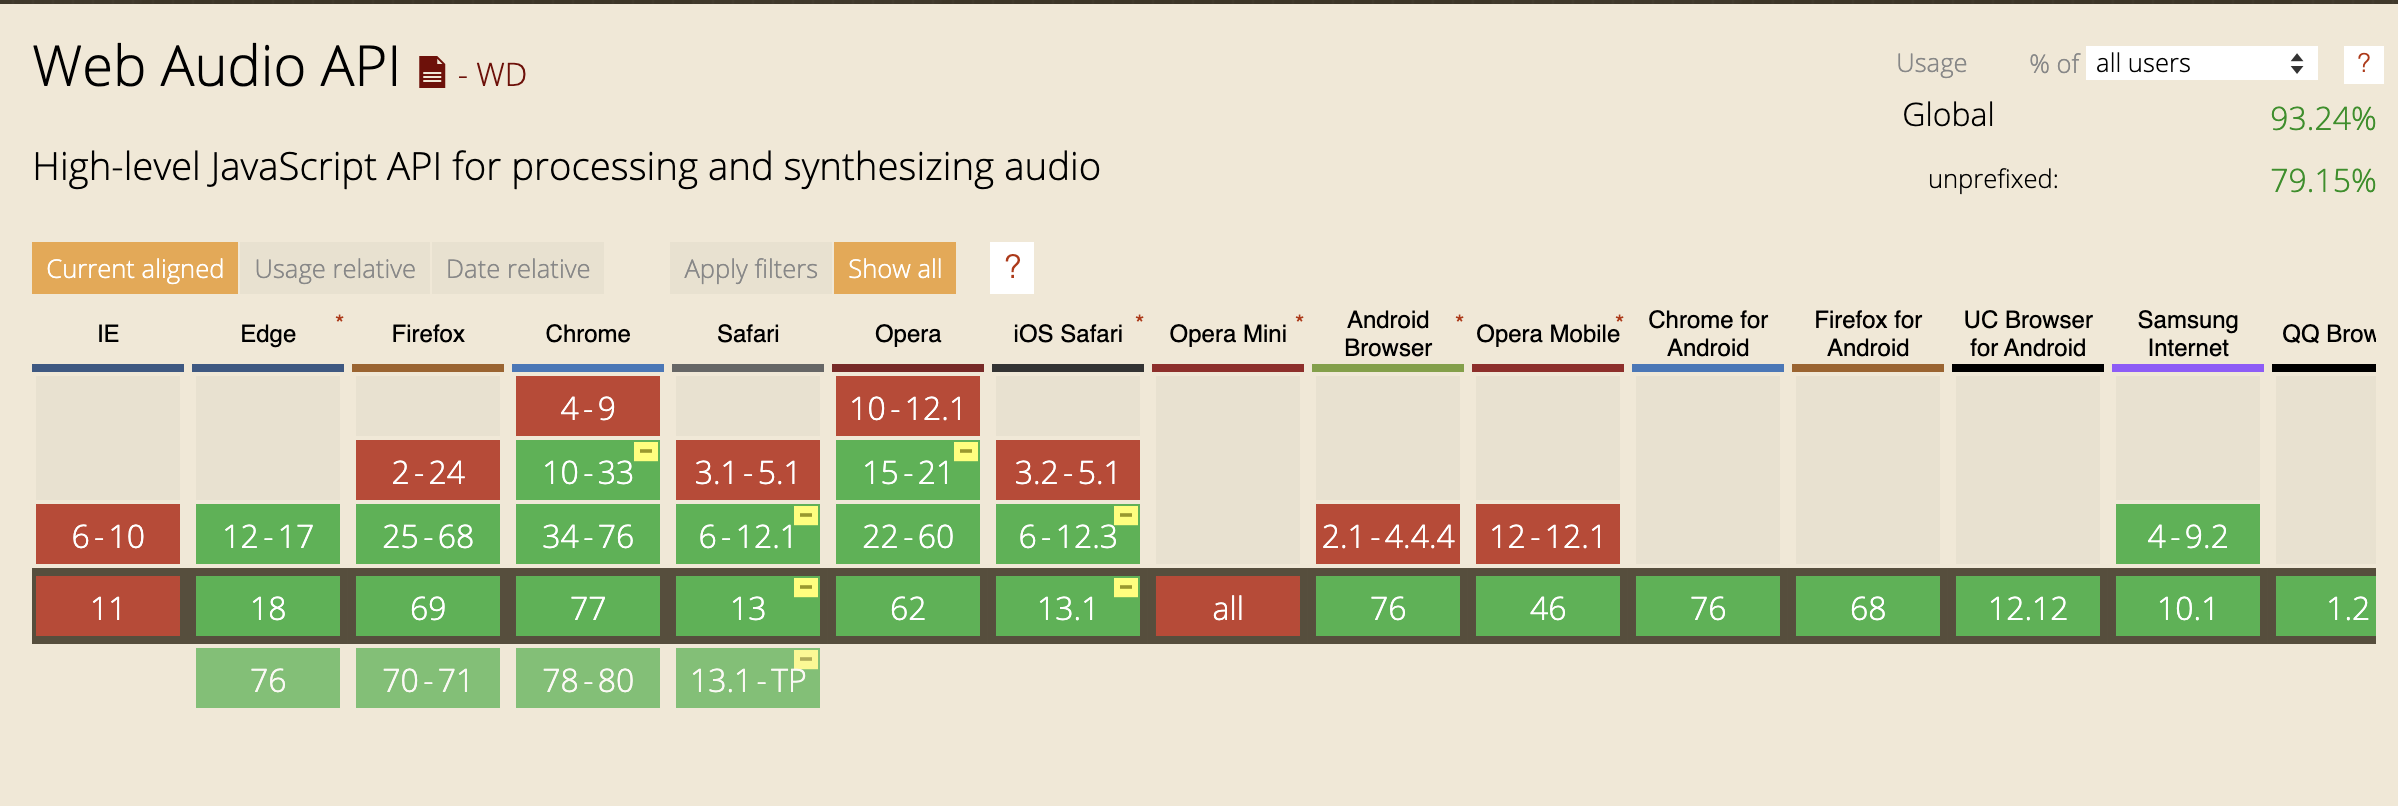Click the iOS Safari 3.2-5.1 cell
Viewport: 2398px width, 806px height.
tap(1068, 470)
